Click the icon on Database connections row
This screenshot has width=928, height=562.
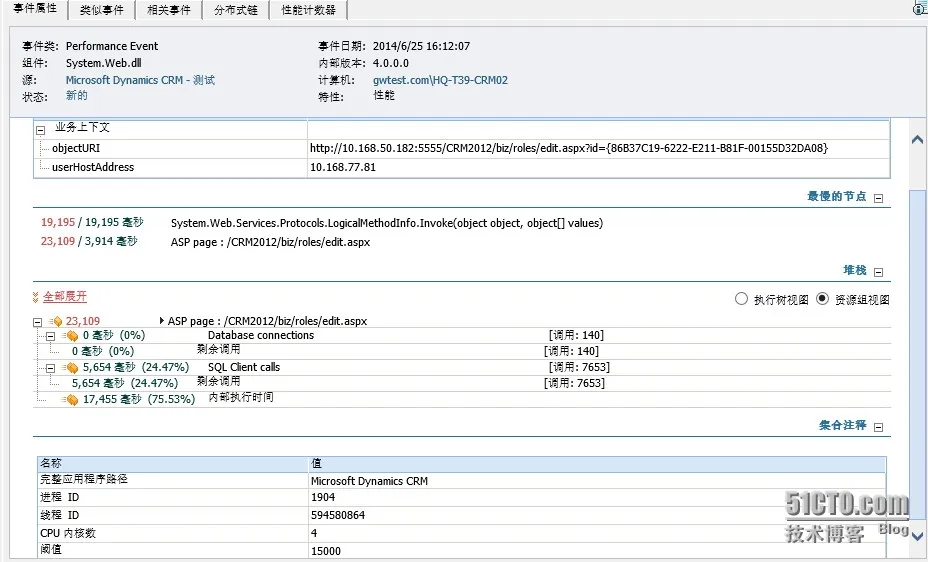click(70, 336)
